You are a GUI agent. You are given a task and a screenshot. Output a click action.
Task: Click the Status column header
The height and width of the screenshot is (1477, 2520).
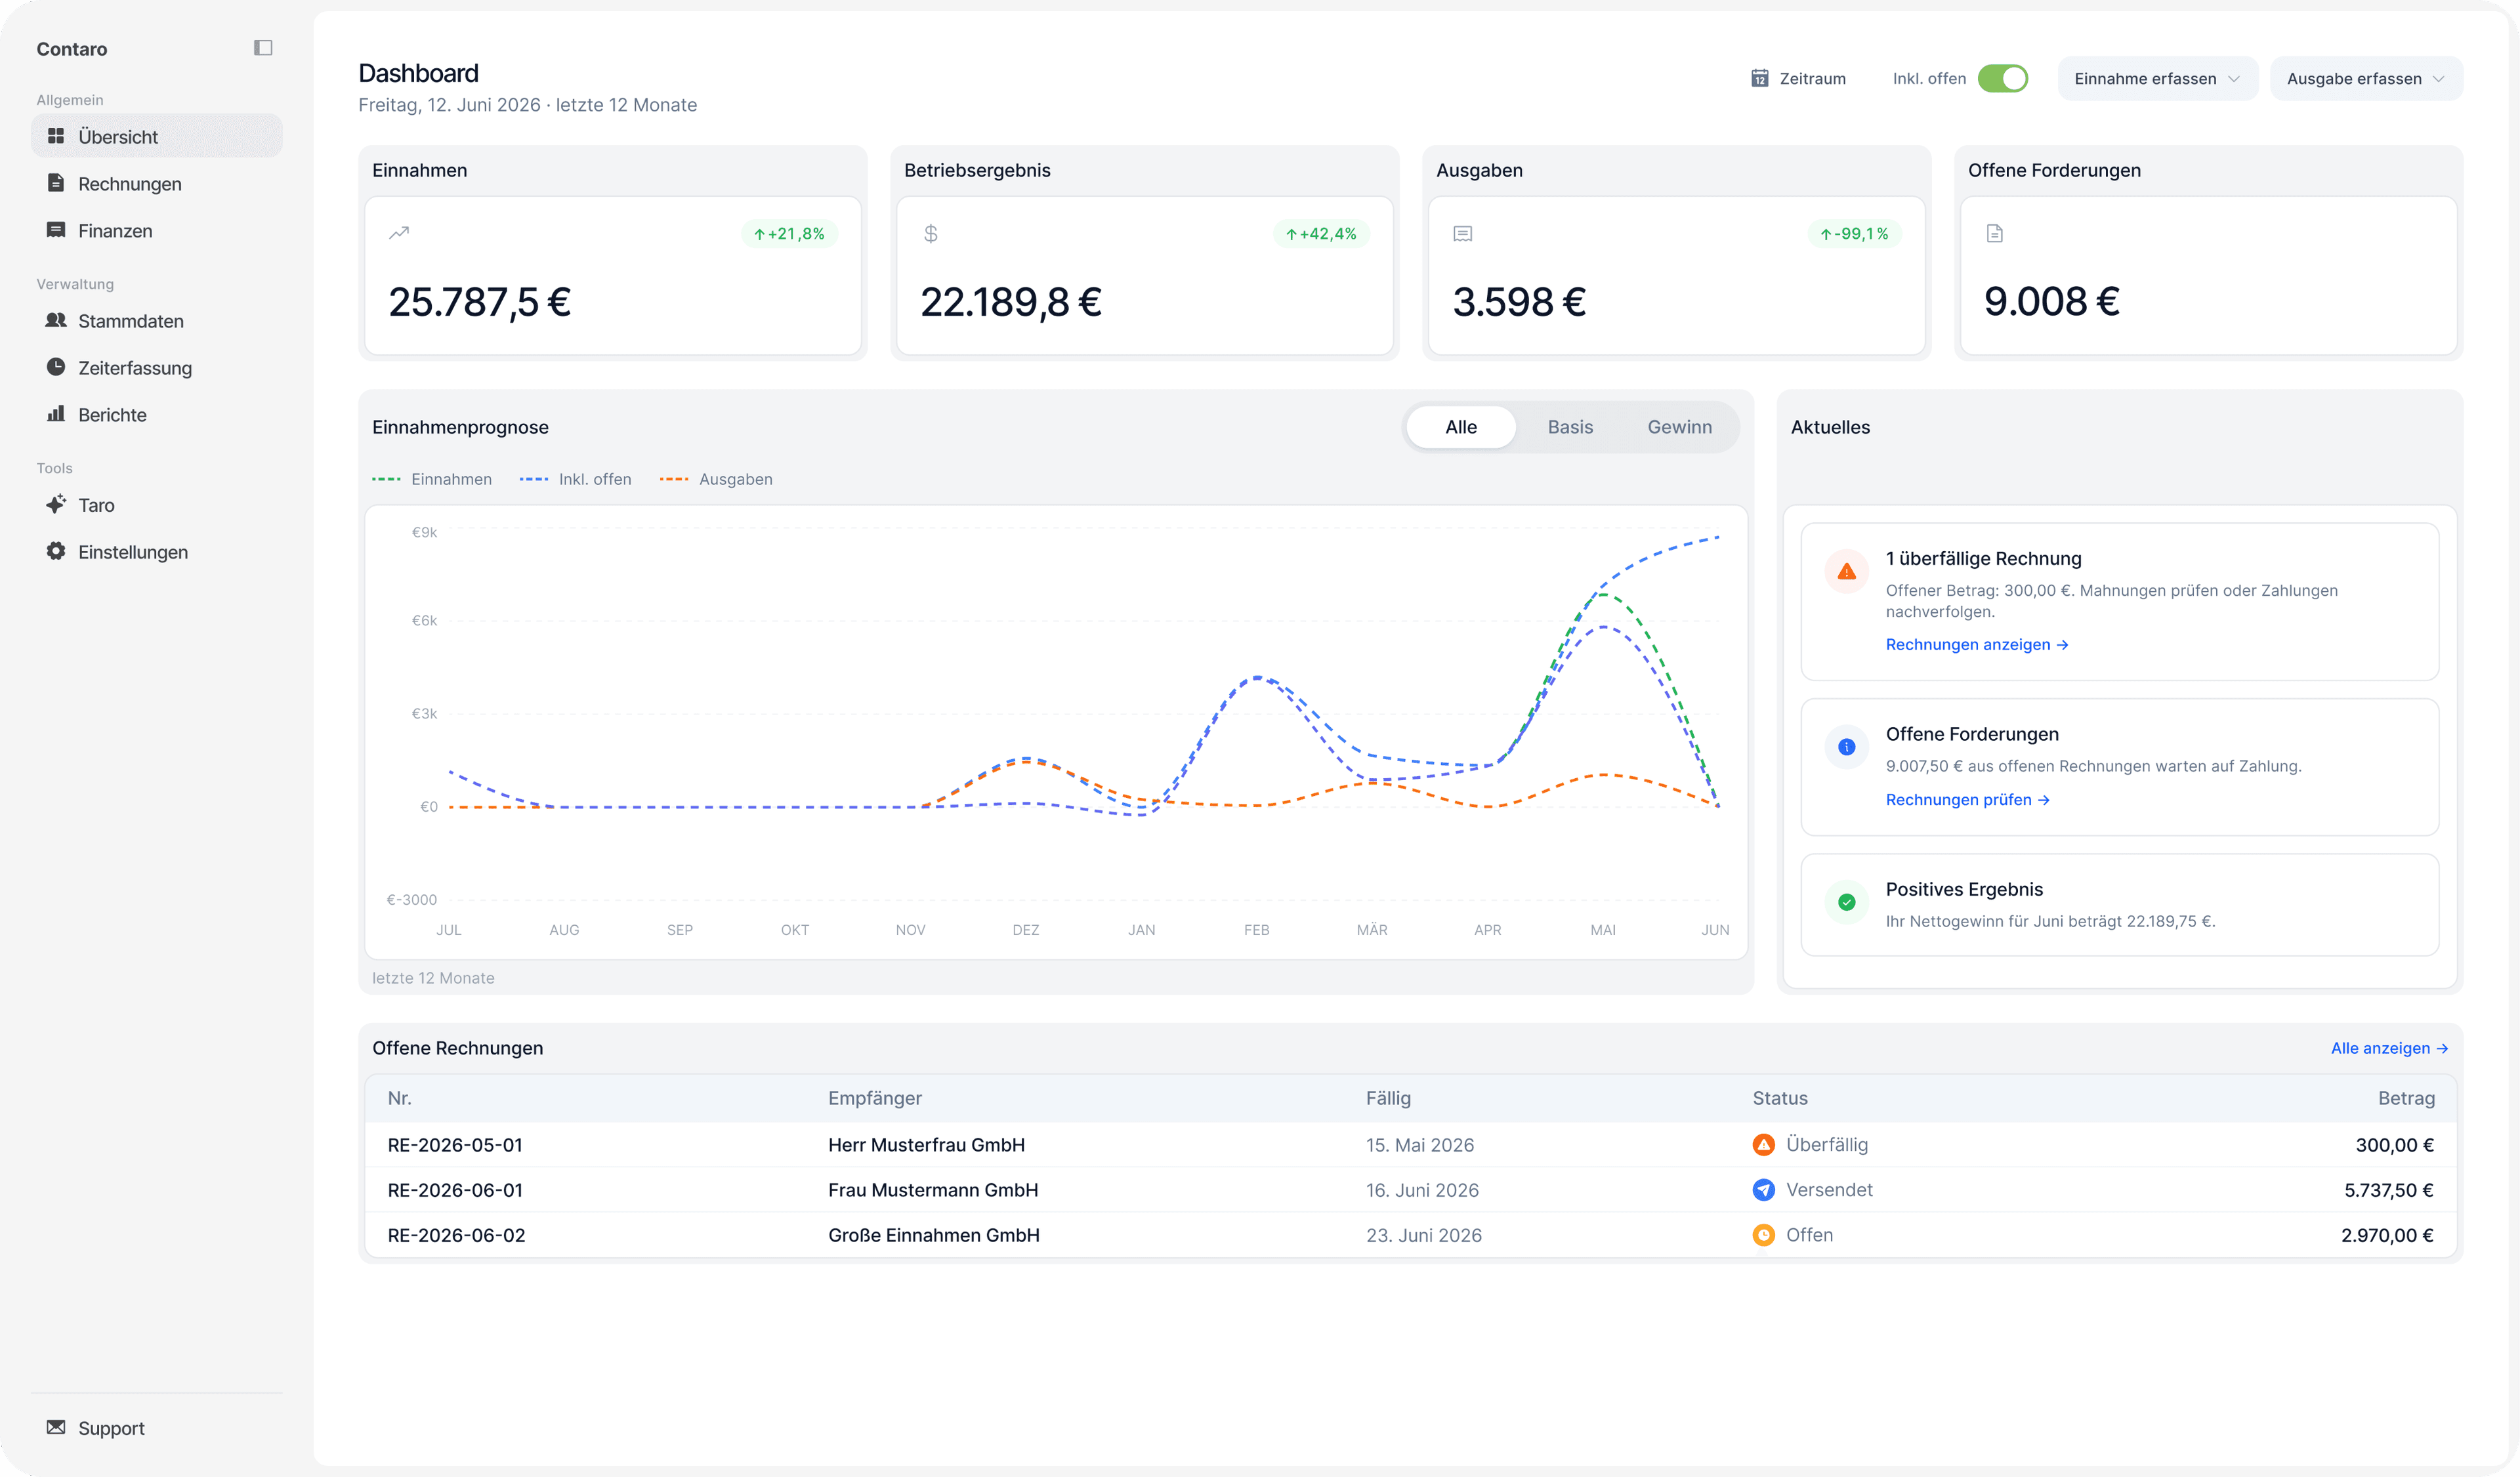[1780, 1097]
